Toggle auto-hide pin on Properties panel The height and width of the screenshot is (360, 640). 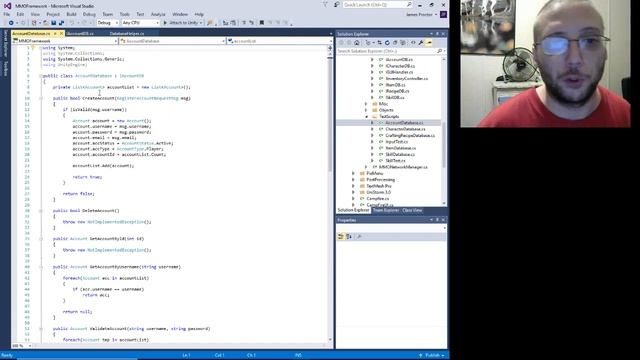[437, 220]
